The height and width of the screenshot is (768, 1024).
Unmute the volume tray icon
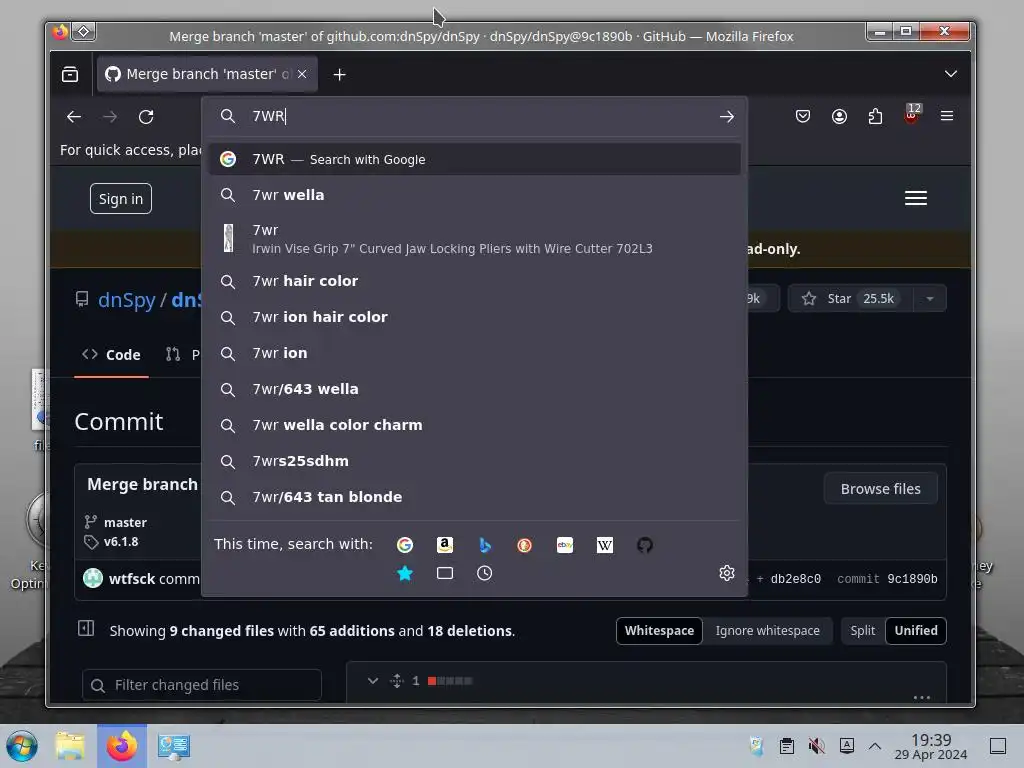pos(816,746)
